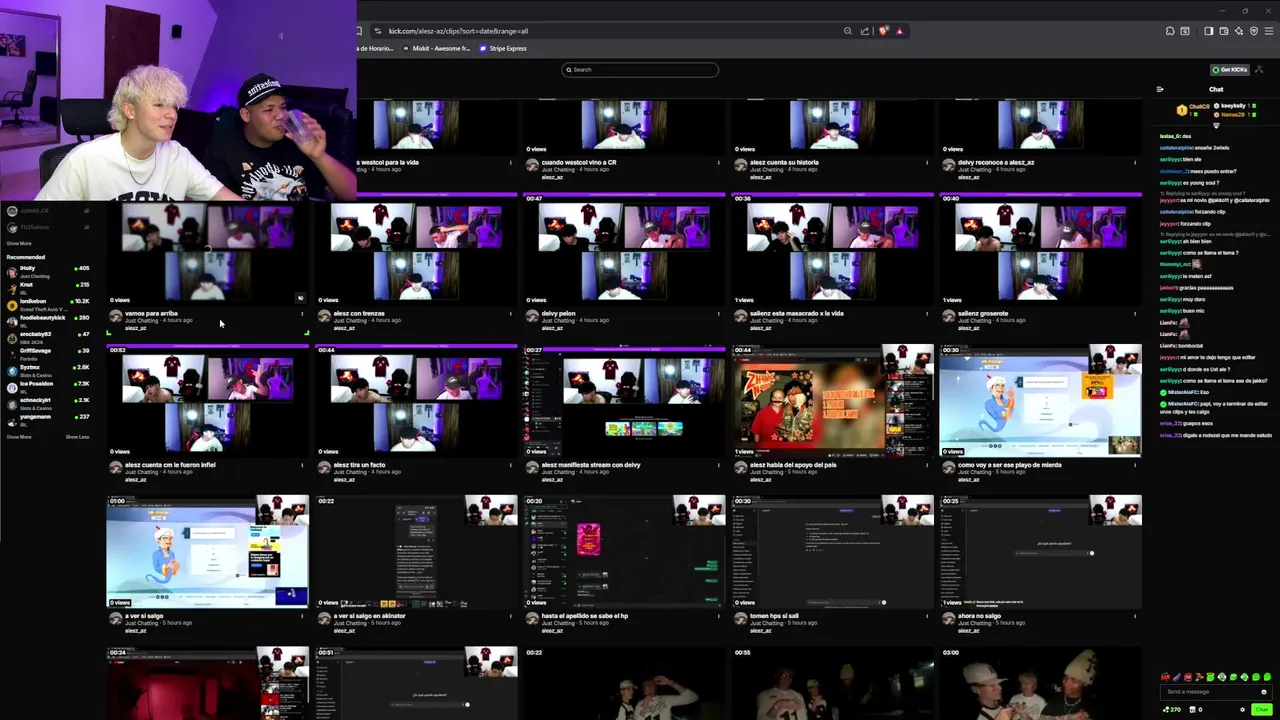Screen dimensions: 1280x720
Task: Open the Brave Wallet icon
Action: [x=1223, y=31]
